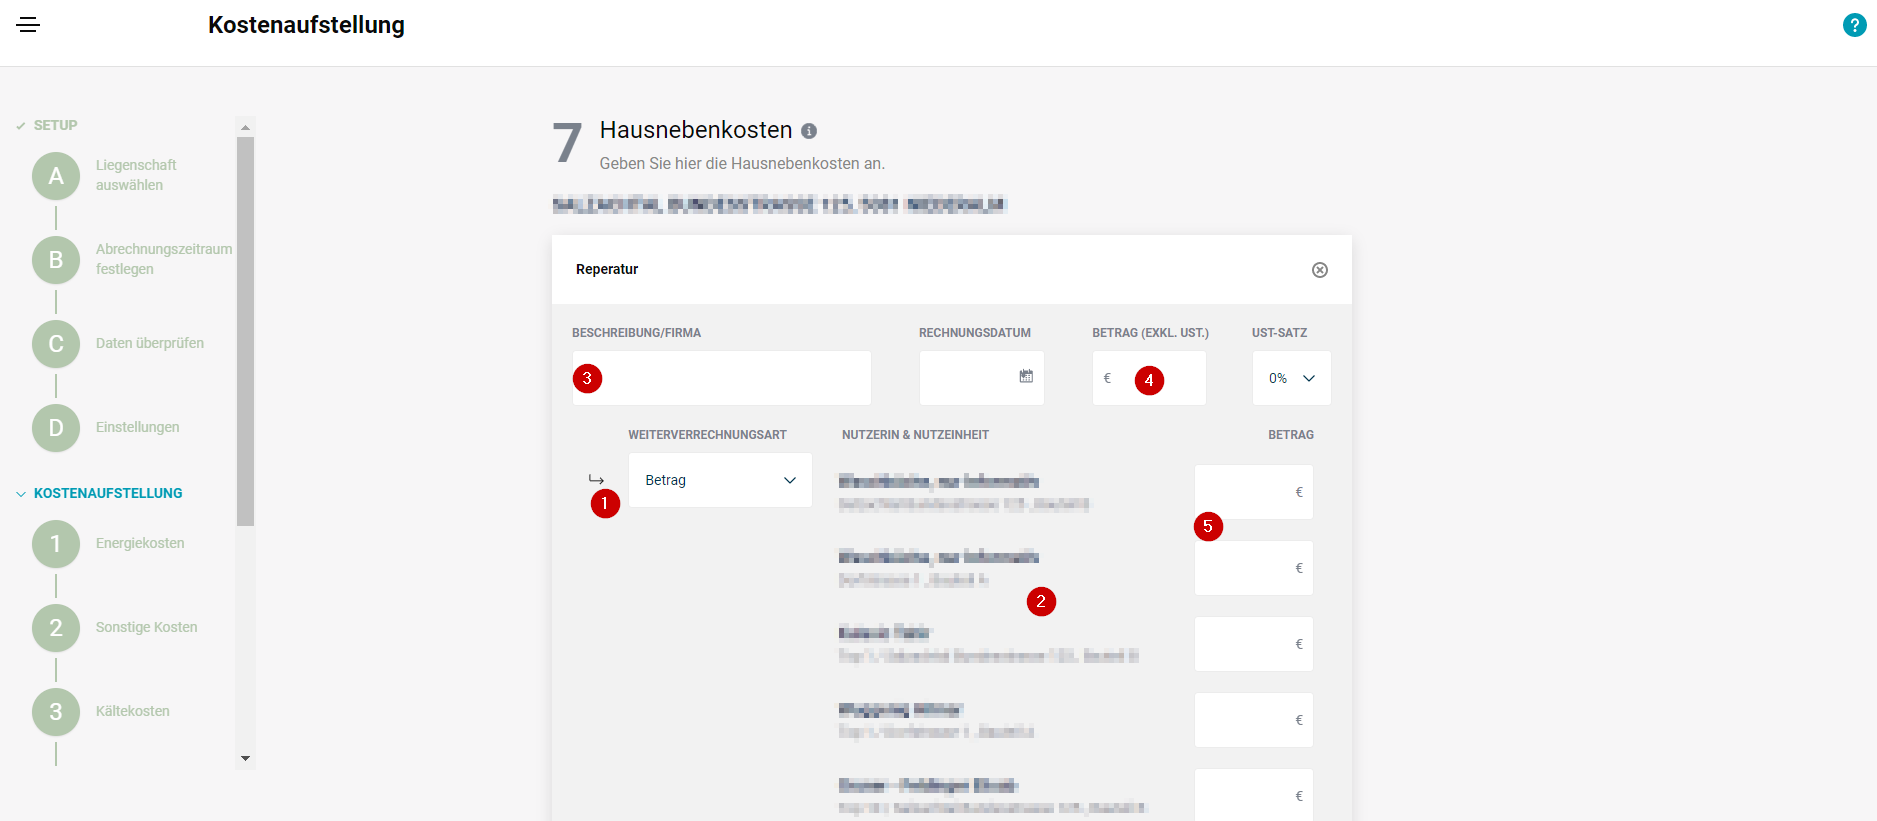Go to Kältekosten step
Viewport: 1877px width, 821px height.
[132, 711]
